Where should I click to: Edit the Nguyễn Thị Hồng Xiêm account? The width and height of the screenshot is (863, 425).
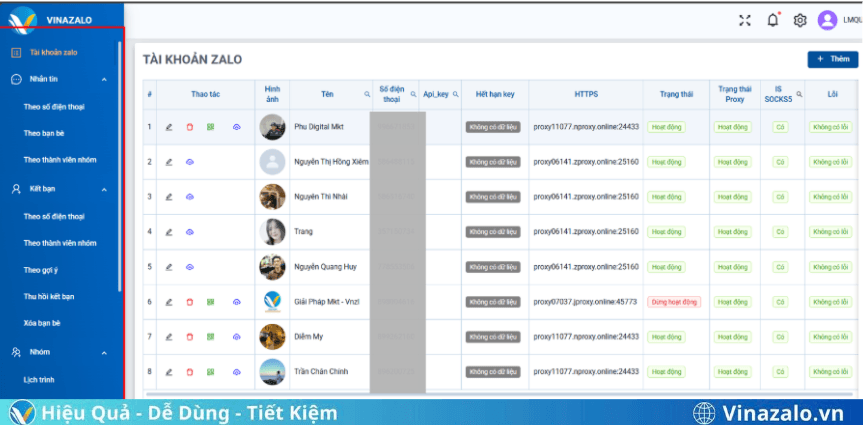[169, 162]
